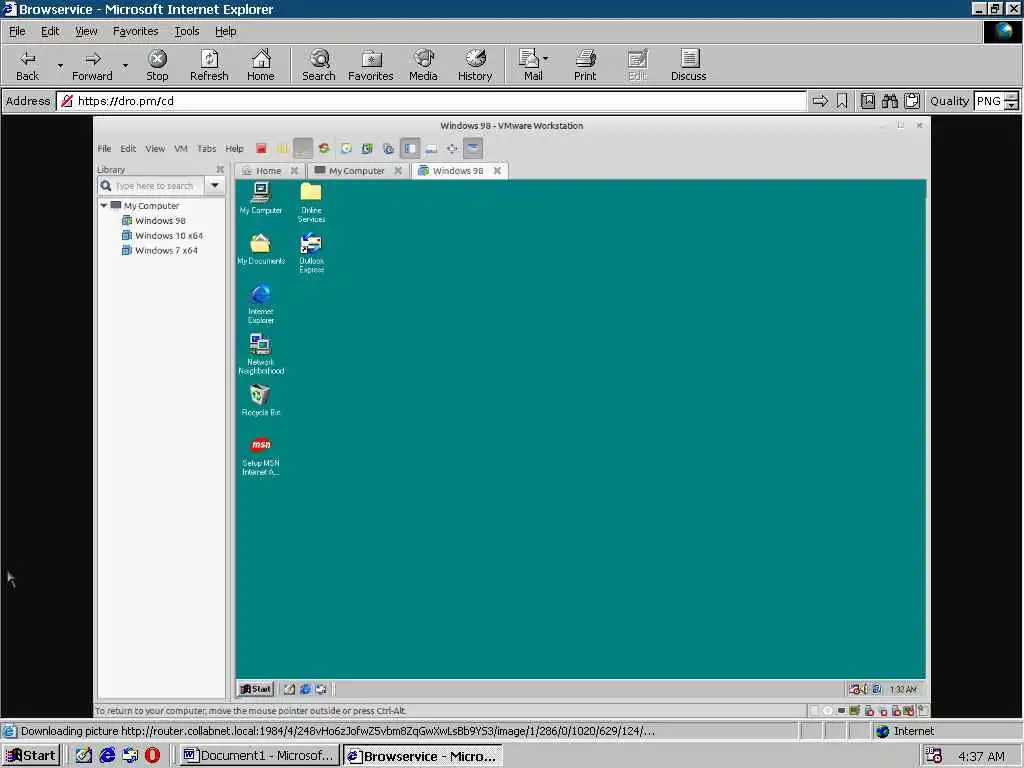Decrease Quality with the stepper down arrow

pyautogui.click(x=1011, y=106)
